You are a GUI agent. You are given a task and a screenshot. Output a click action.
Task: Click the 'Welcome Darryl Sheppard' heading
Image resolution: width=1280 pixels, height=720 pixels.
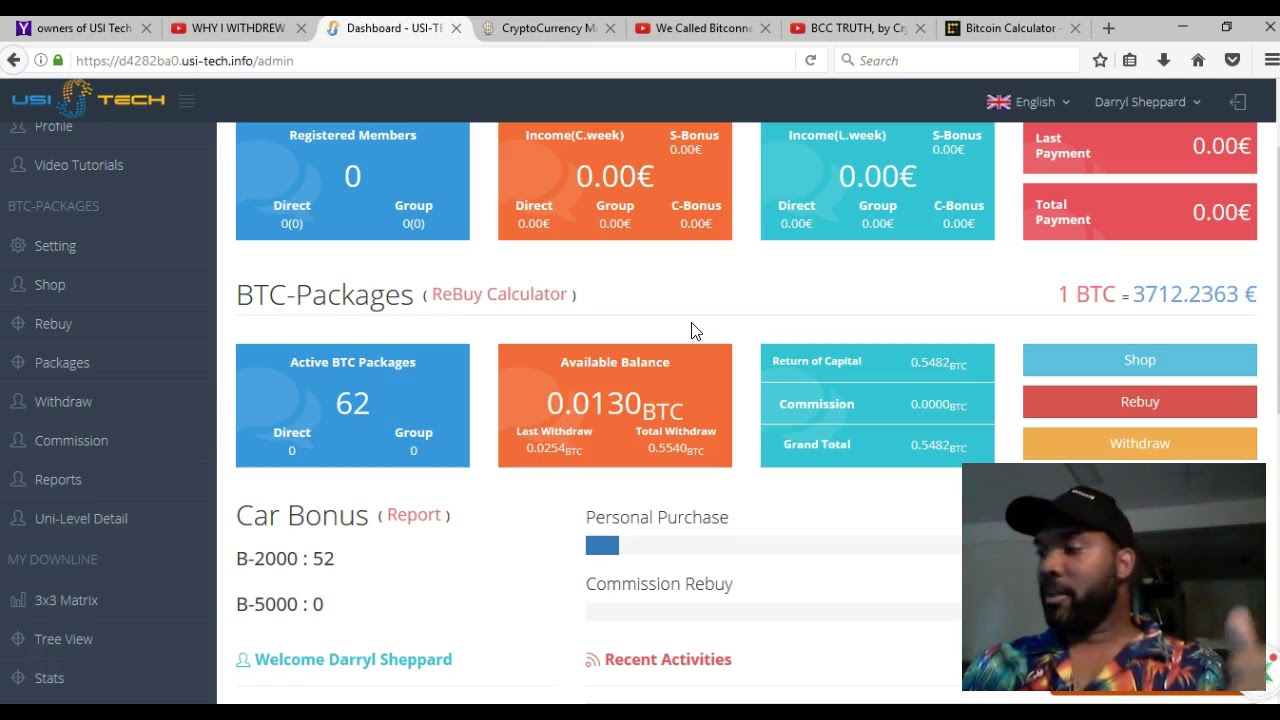353,660
